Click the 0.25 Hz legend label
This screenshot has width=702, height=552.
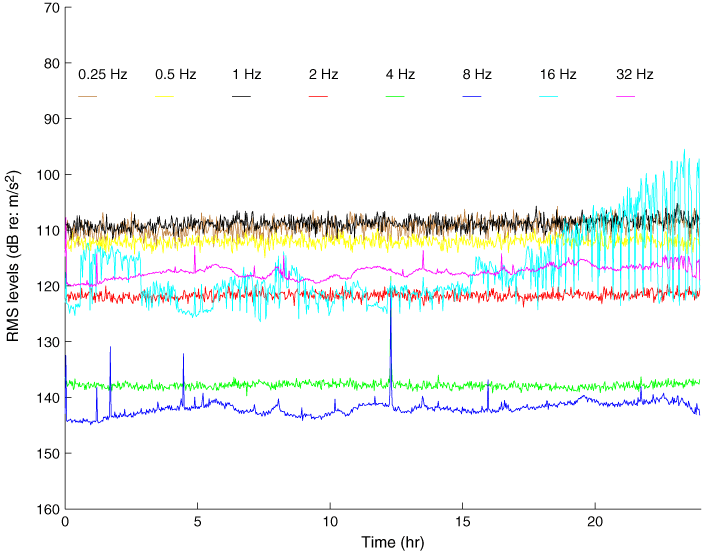click(x=103, y=74)
